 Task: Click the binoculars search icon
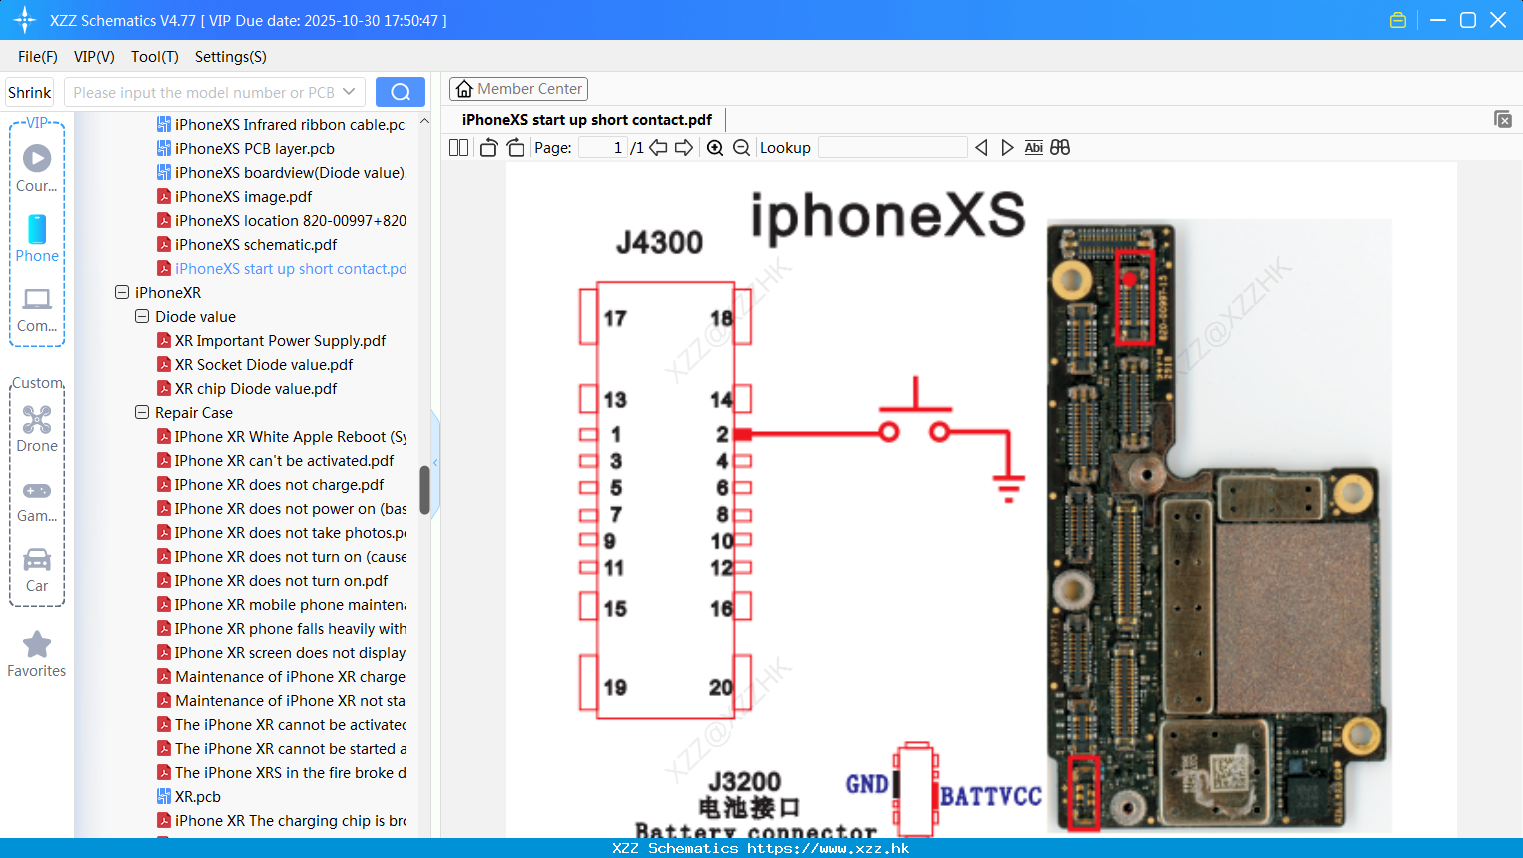click(x=1060, y=148)
